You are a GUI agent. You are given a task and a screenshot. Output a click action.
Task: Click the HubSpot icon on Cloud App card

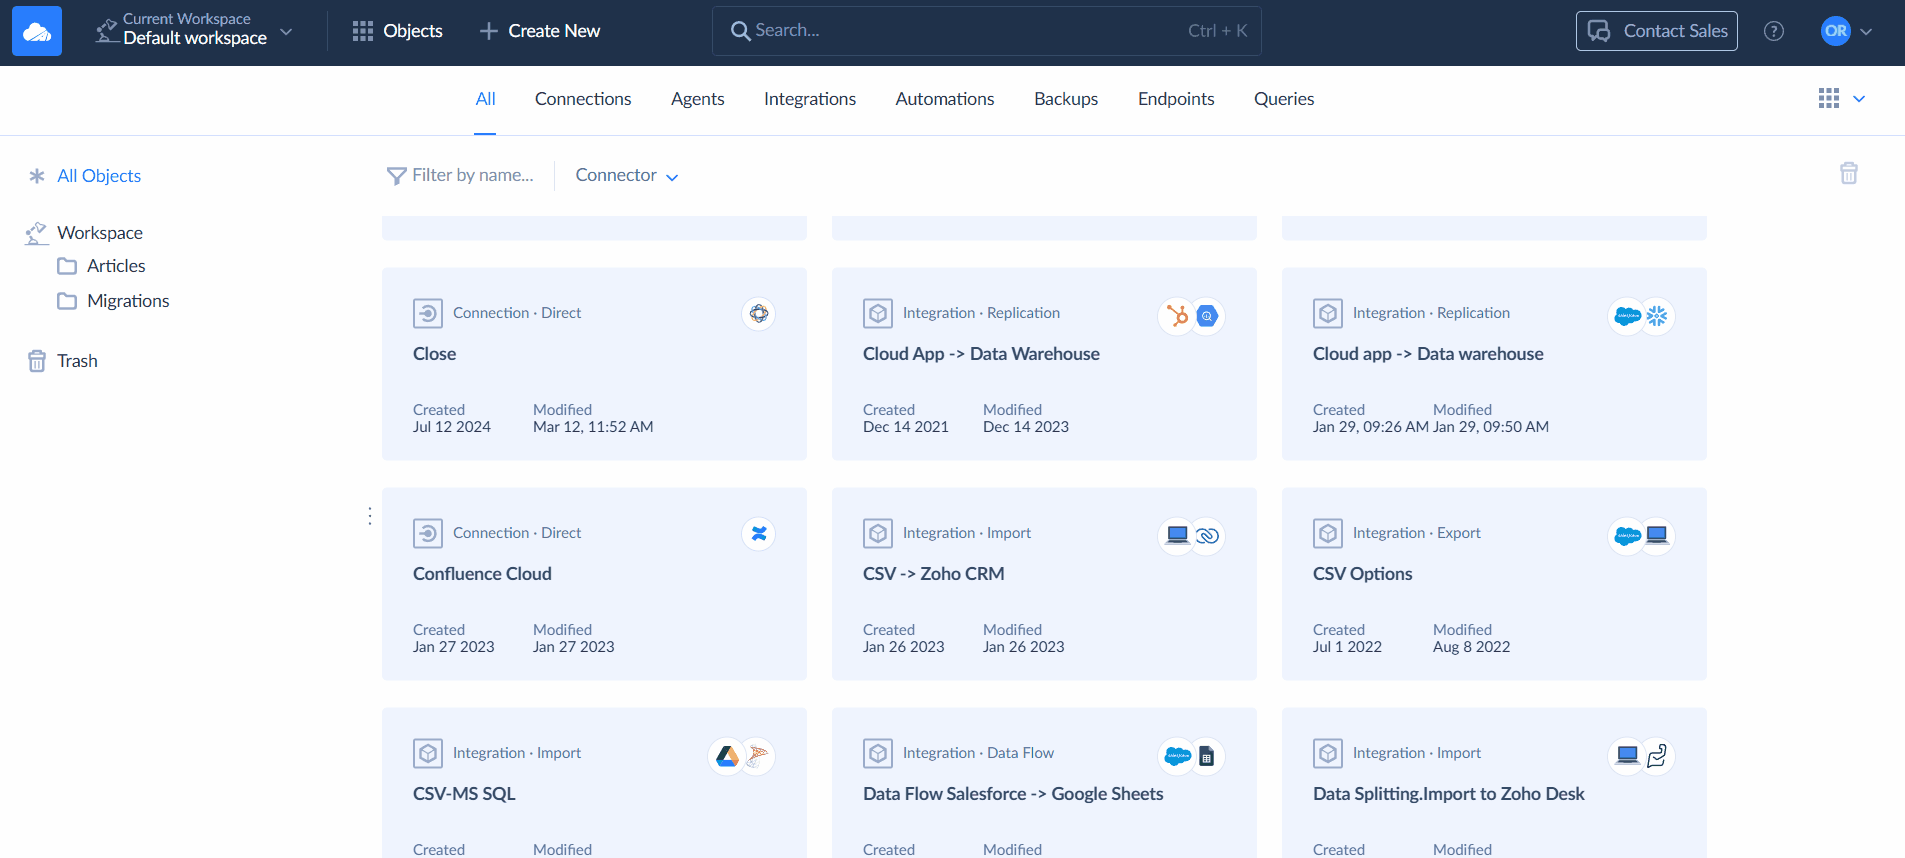(1178, 316)
